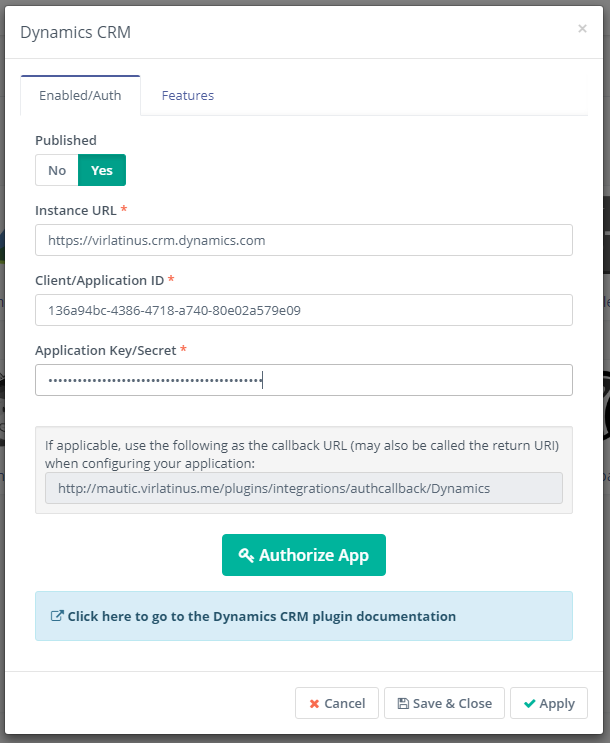
Task: Cancel the plugin configuration
Action: tap(337, 704)
